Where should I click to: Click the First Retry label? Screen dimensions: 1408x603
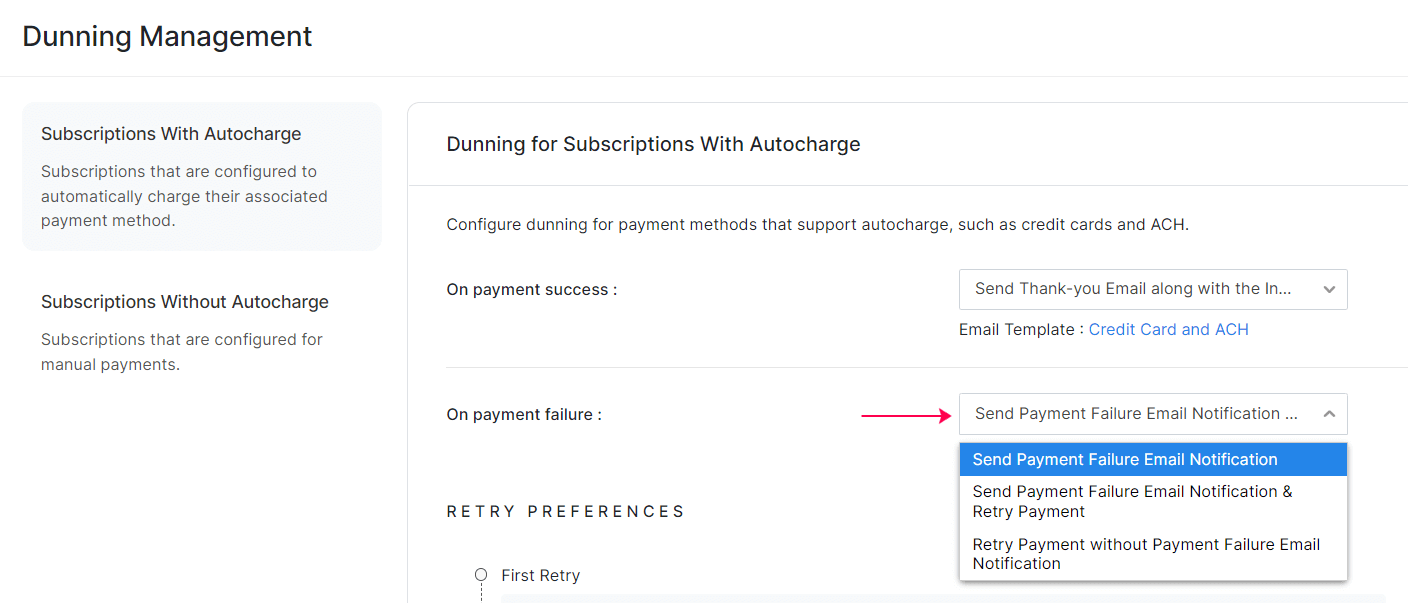point(540,576)
